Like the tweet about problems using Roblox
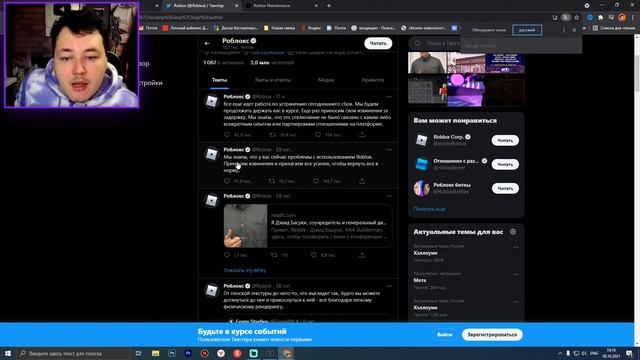This screenshot has height=360, width=640. tap(316, 181)
